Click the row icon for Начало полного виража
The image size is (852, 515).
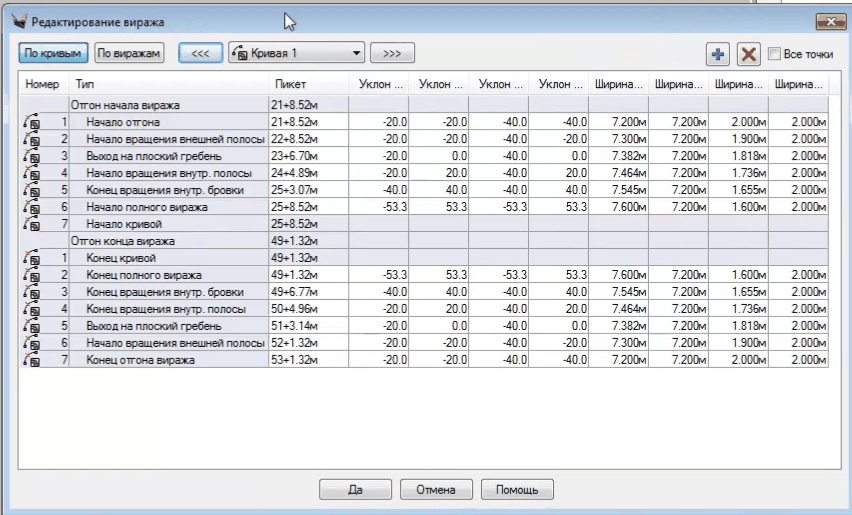[x=32, y=207]
